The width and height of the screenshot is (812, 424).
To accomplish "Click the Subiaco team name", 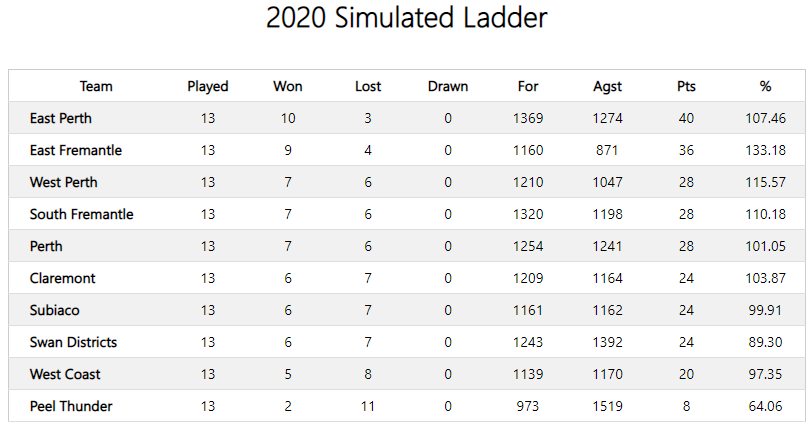I will point(54,310).
